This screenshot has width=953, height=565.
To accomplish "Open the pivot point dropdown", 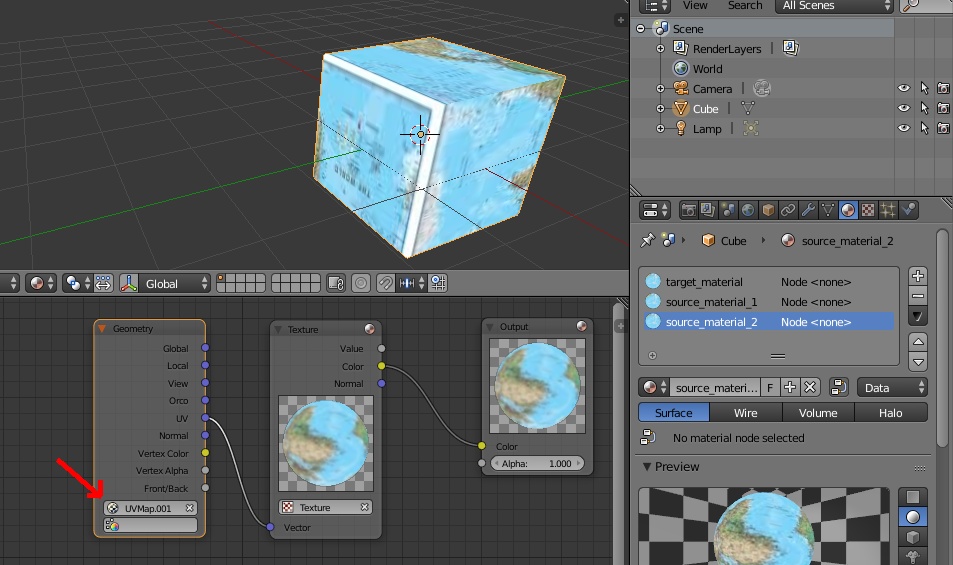I will 79,283.
